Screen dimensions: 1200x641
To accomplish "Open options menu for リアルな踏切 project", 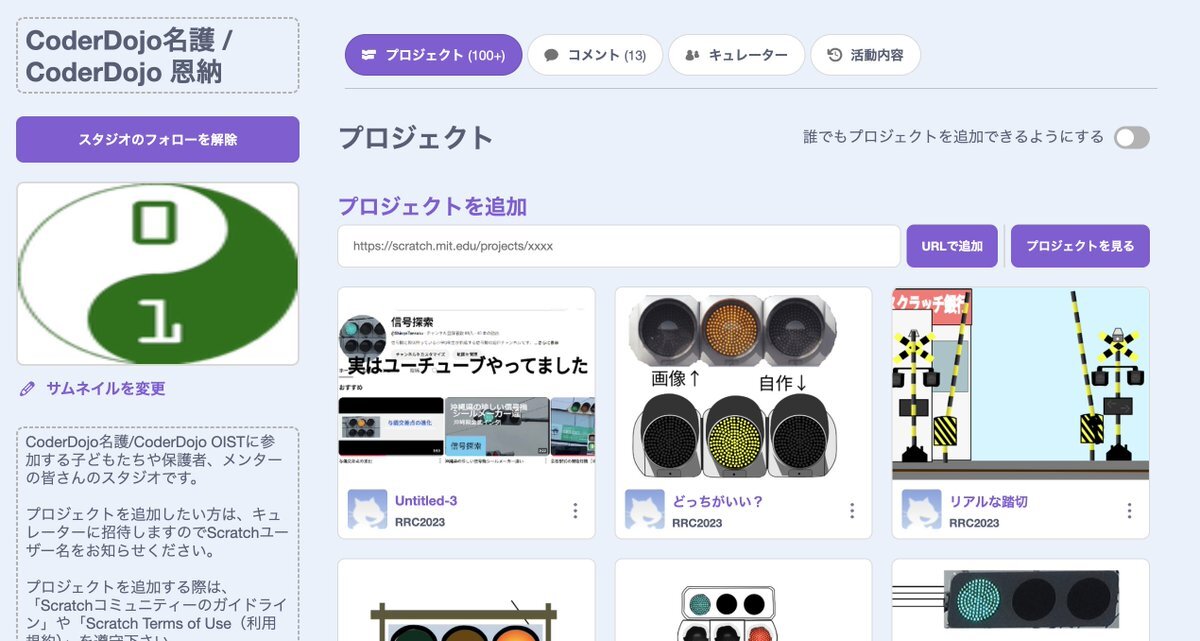I will [1129, 511].
